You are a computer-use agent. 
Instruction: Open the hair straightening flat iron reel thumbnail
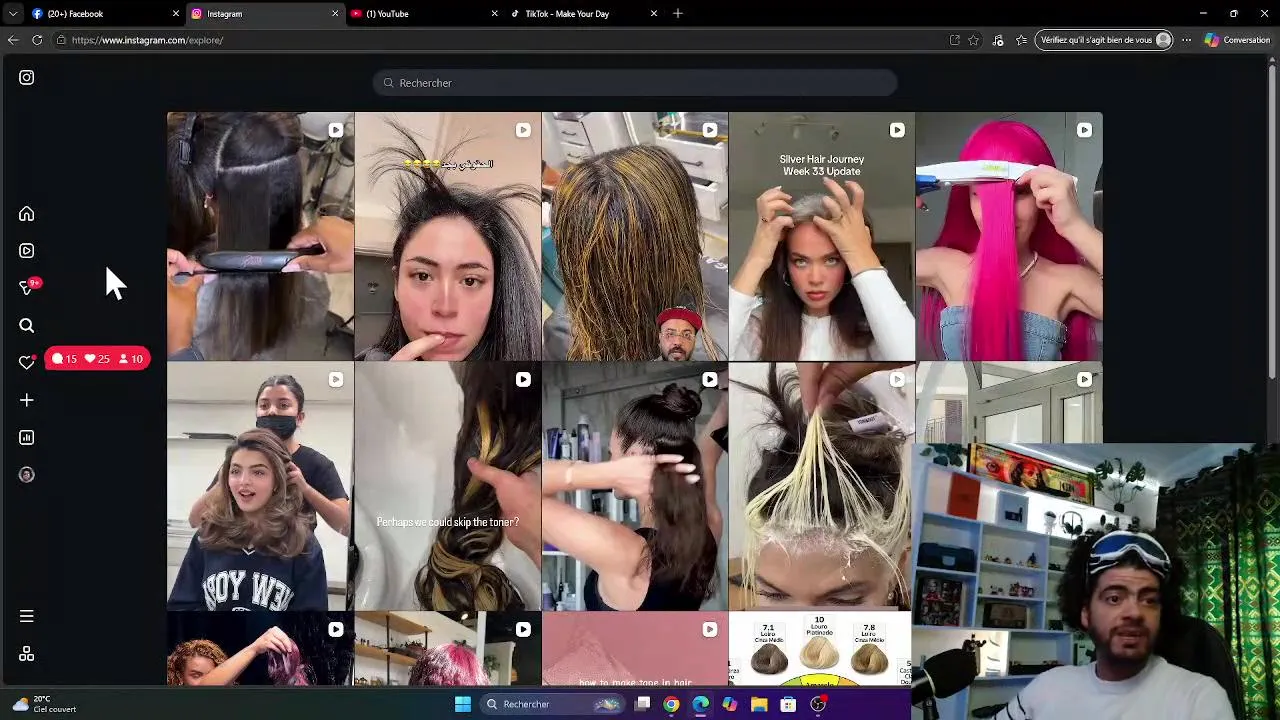[x=260, y=235]
